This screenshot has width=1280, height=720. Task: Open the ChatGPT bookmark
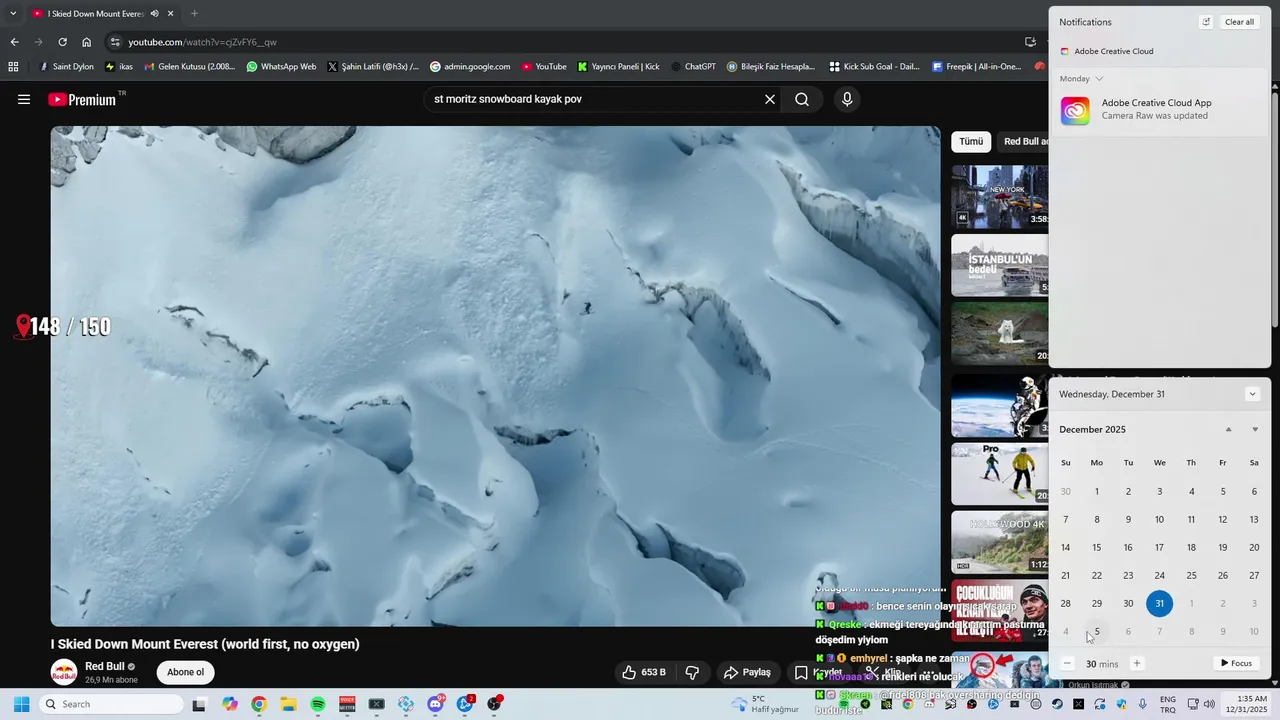click(x=693, y=67)
